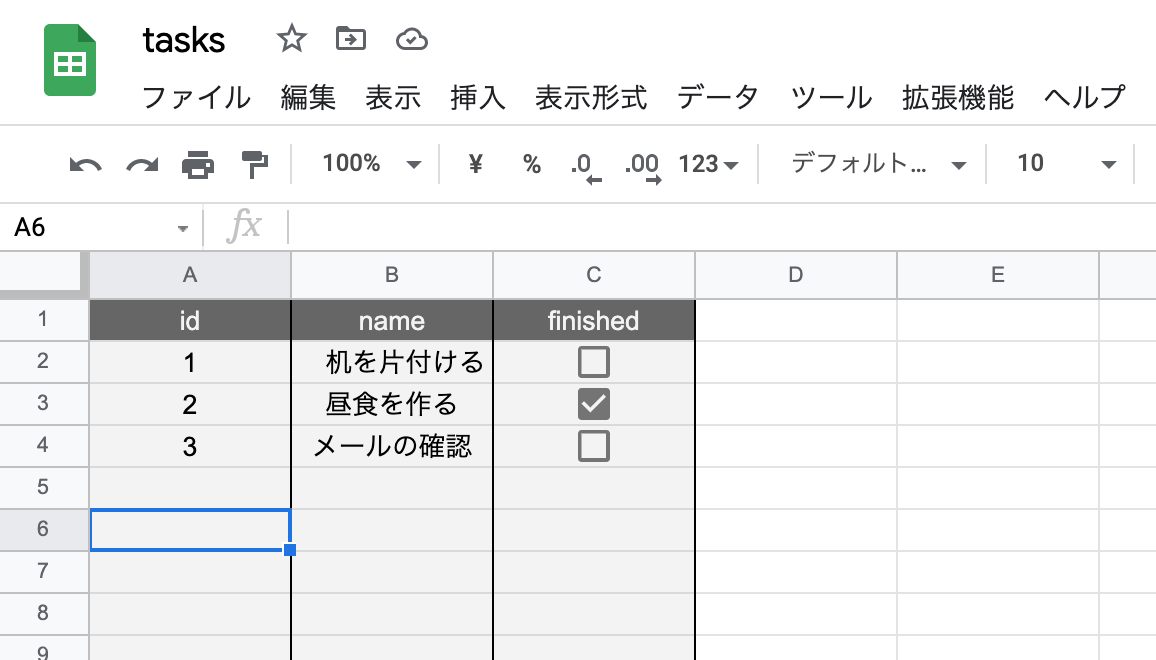Click the move to folder icon

[350, 39]
